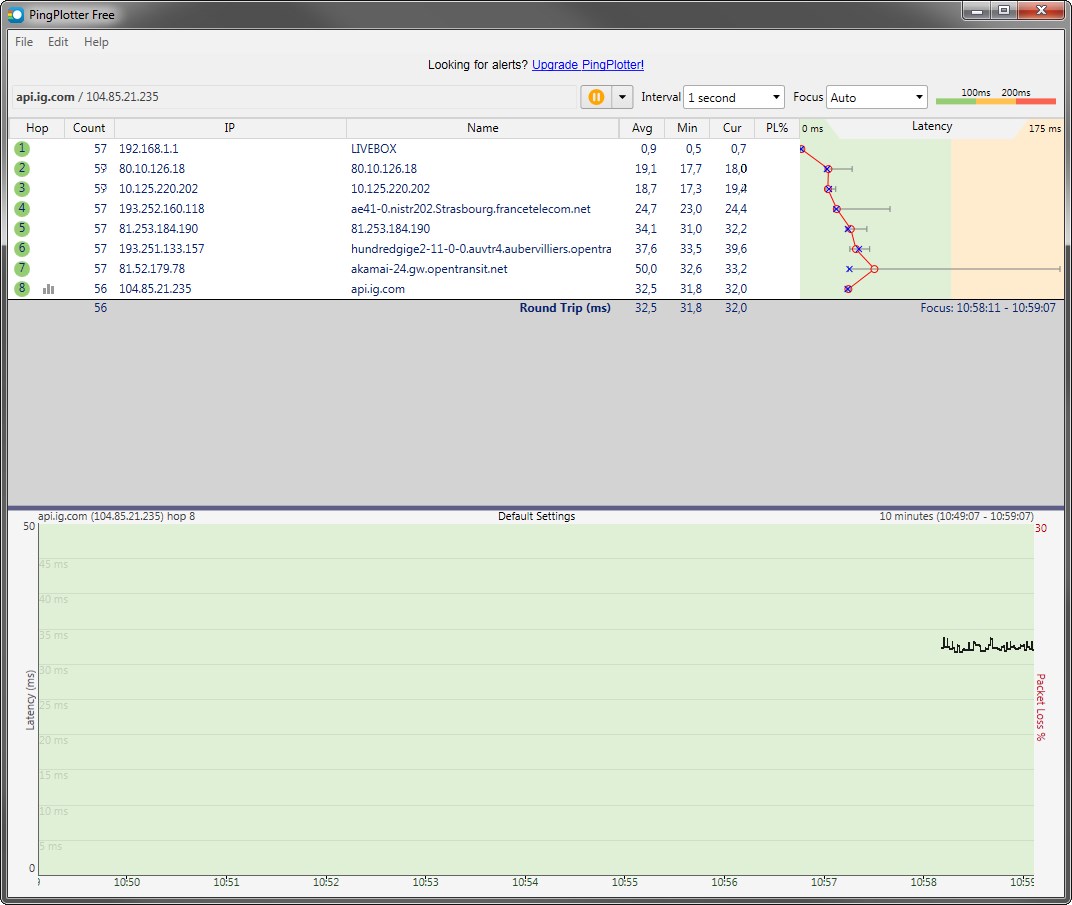The width and height of the screenshot is (1072, 905).
Task: Toggle the timeline graph icon on hop 8
Action: (49, 289)
